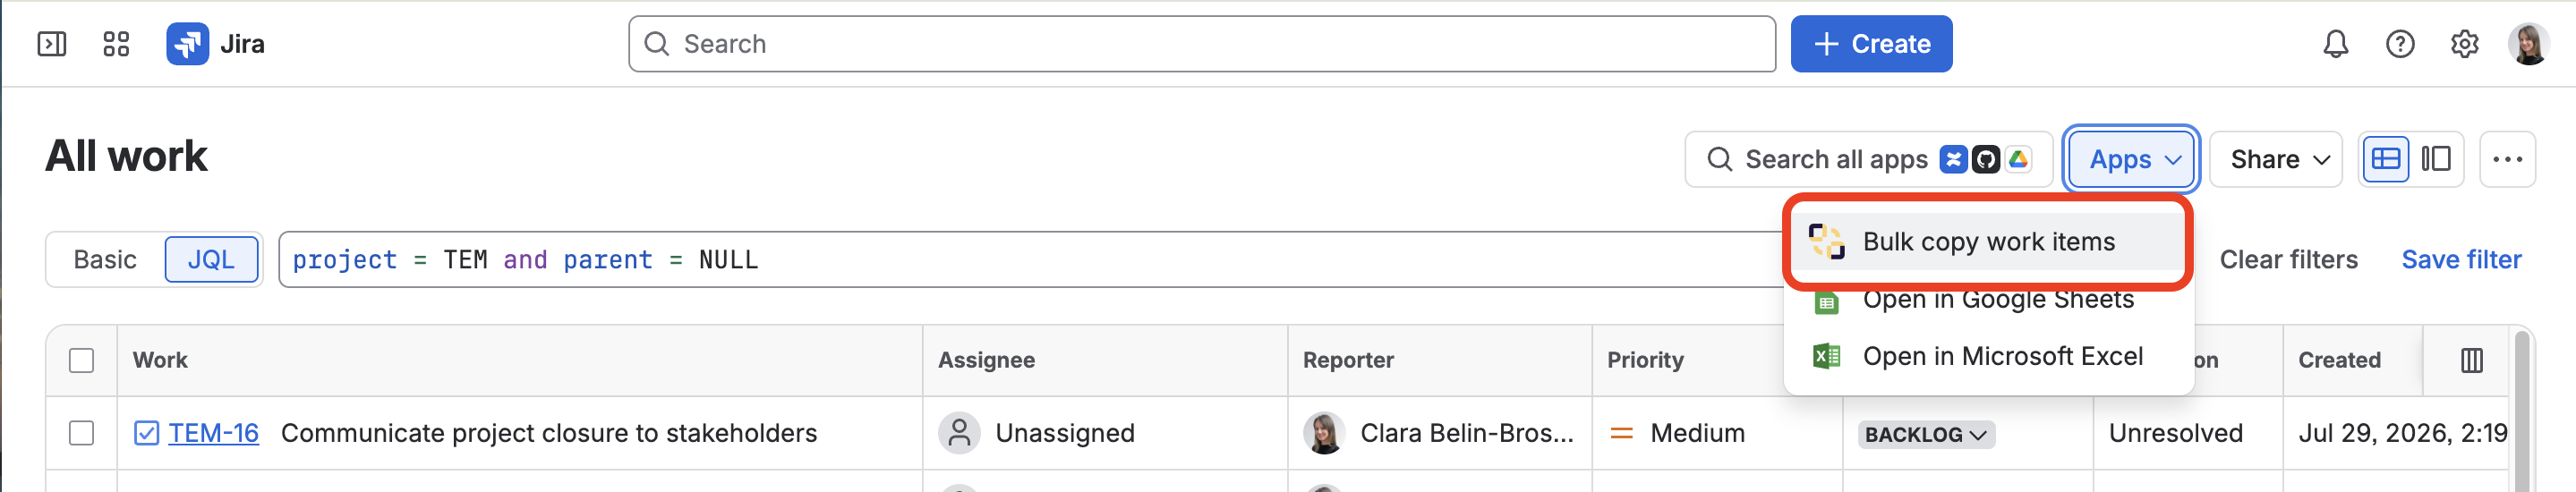Expand the Share dropdown
Image resolution: width=2576 pixels, height=492 pixels.
(2275, 159)
